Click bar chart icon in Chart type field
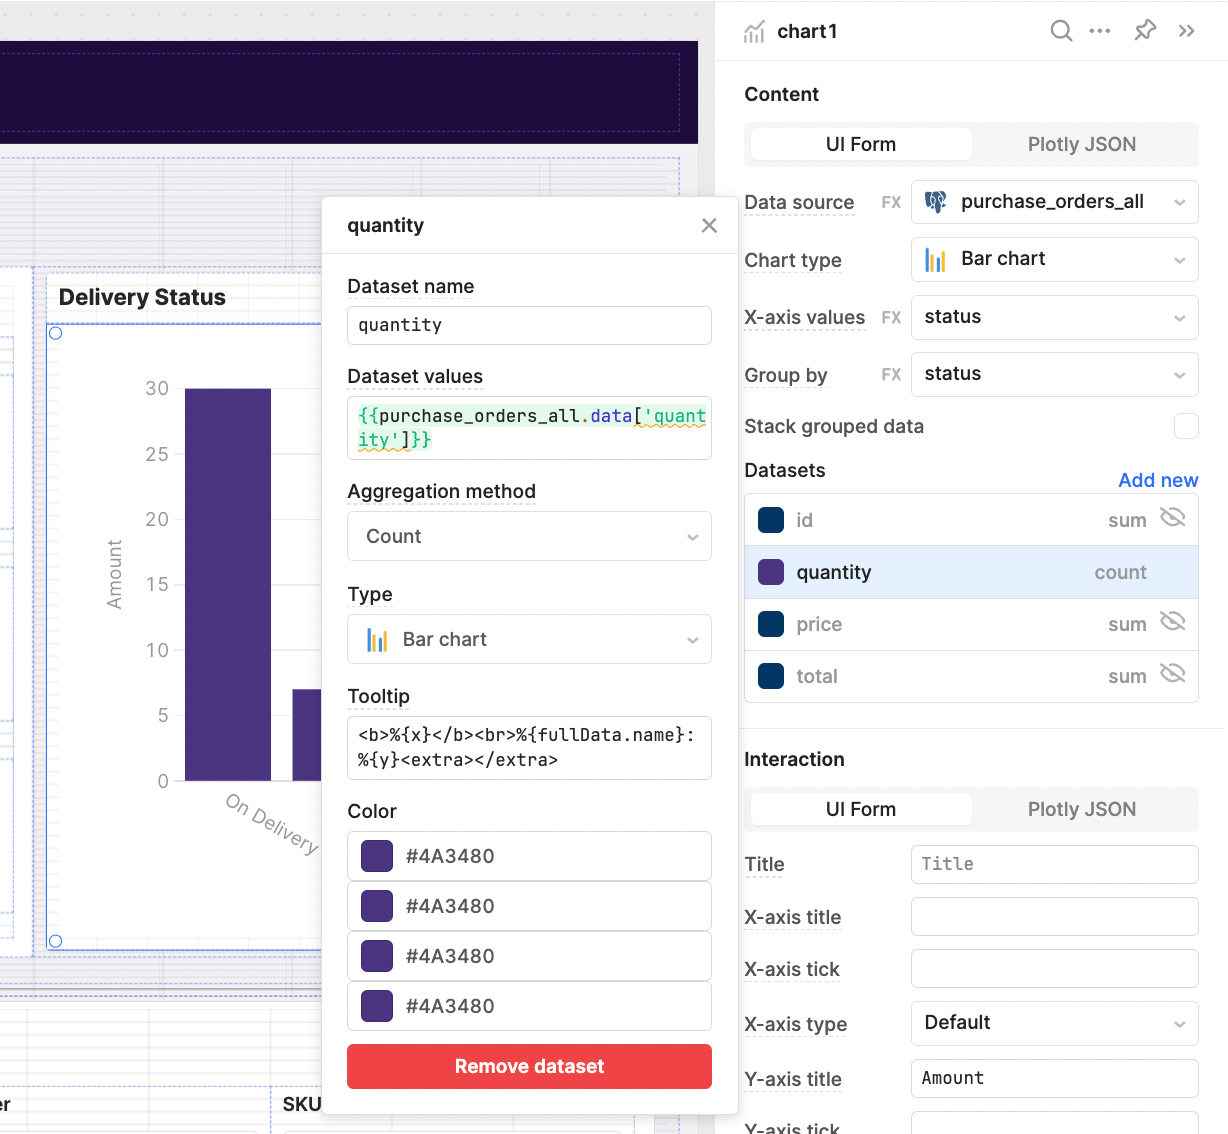Viewport: 1228px width, 1134px height. tap(936, 260)
